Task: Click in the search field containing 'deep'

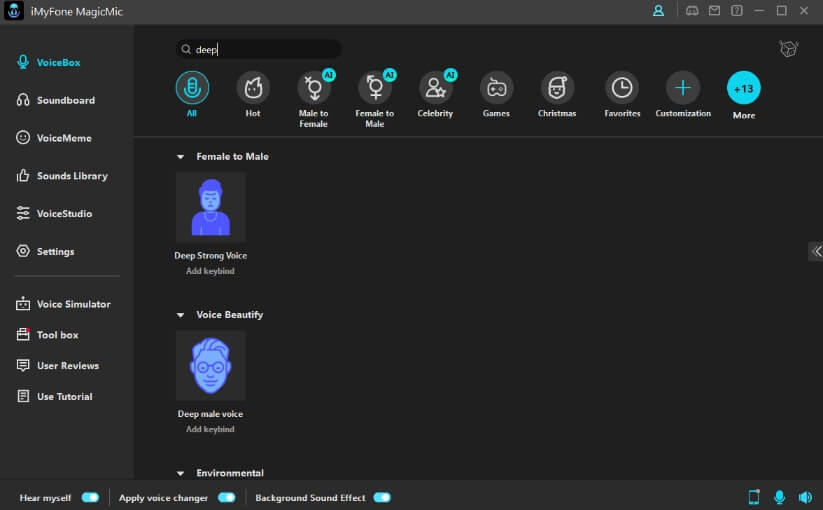Action: (x=258, y=49)
